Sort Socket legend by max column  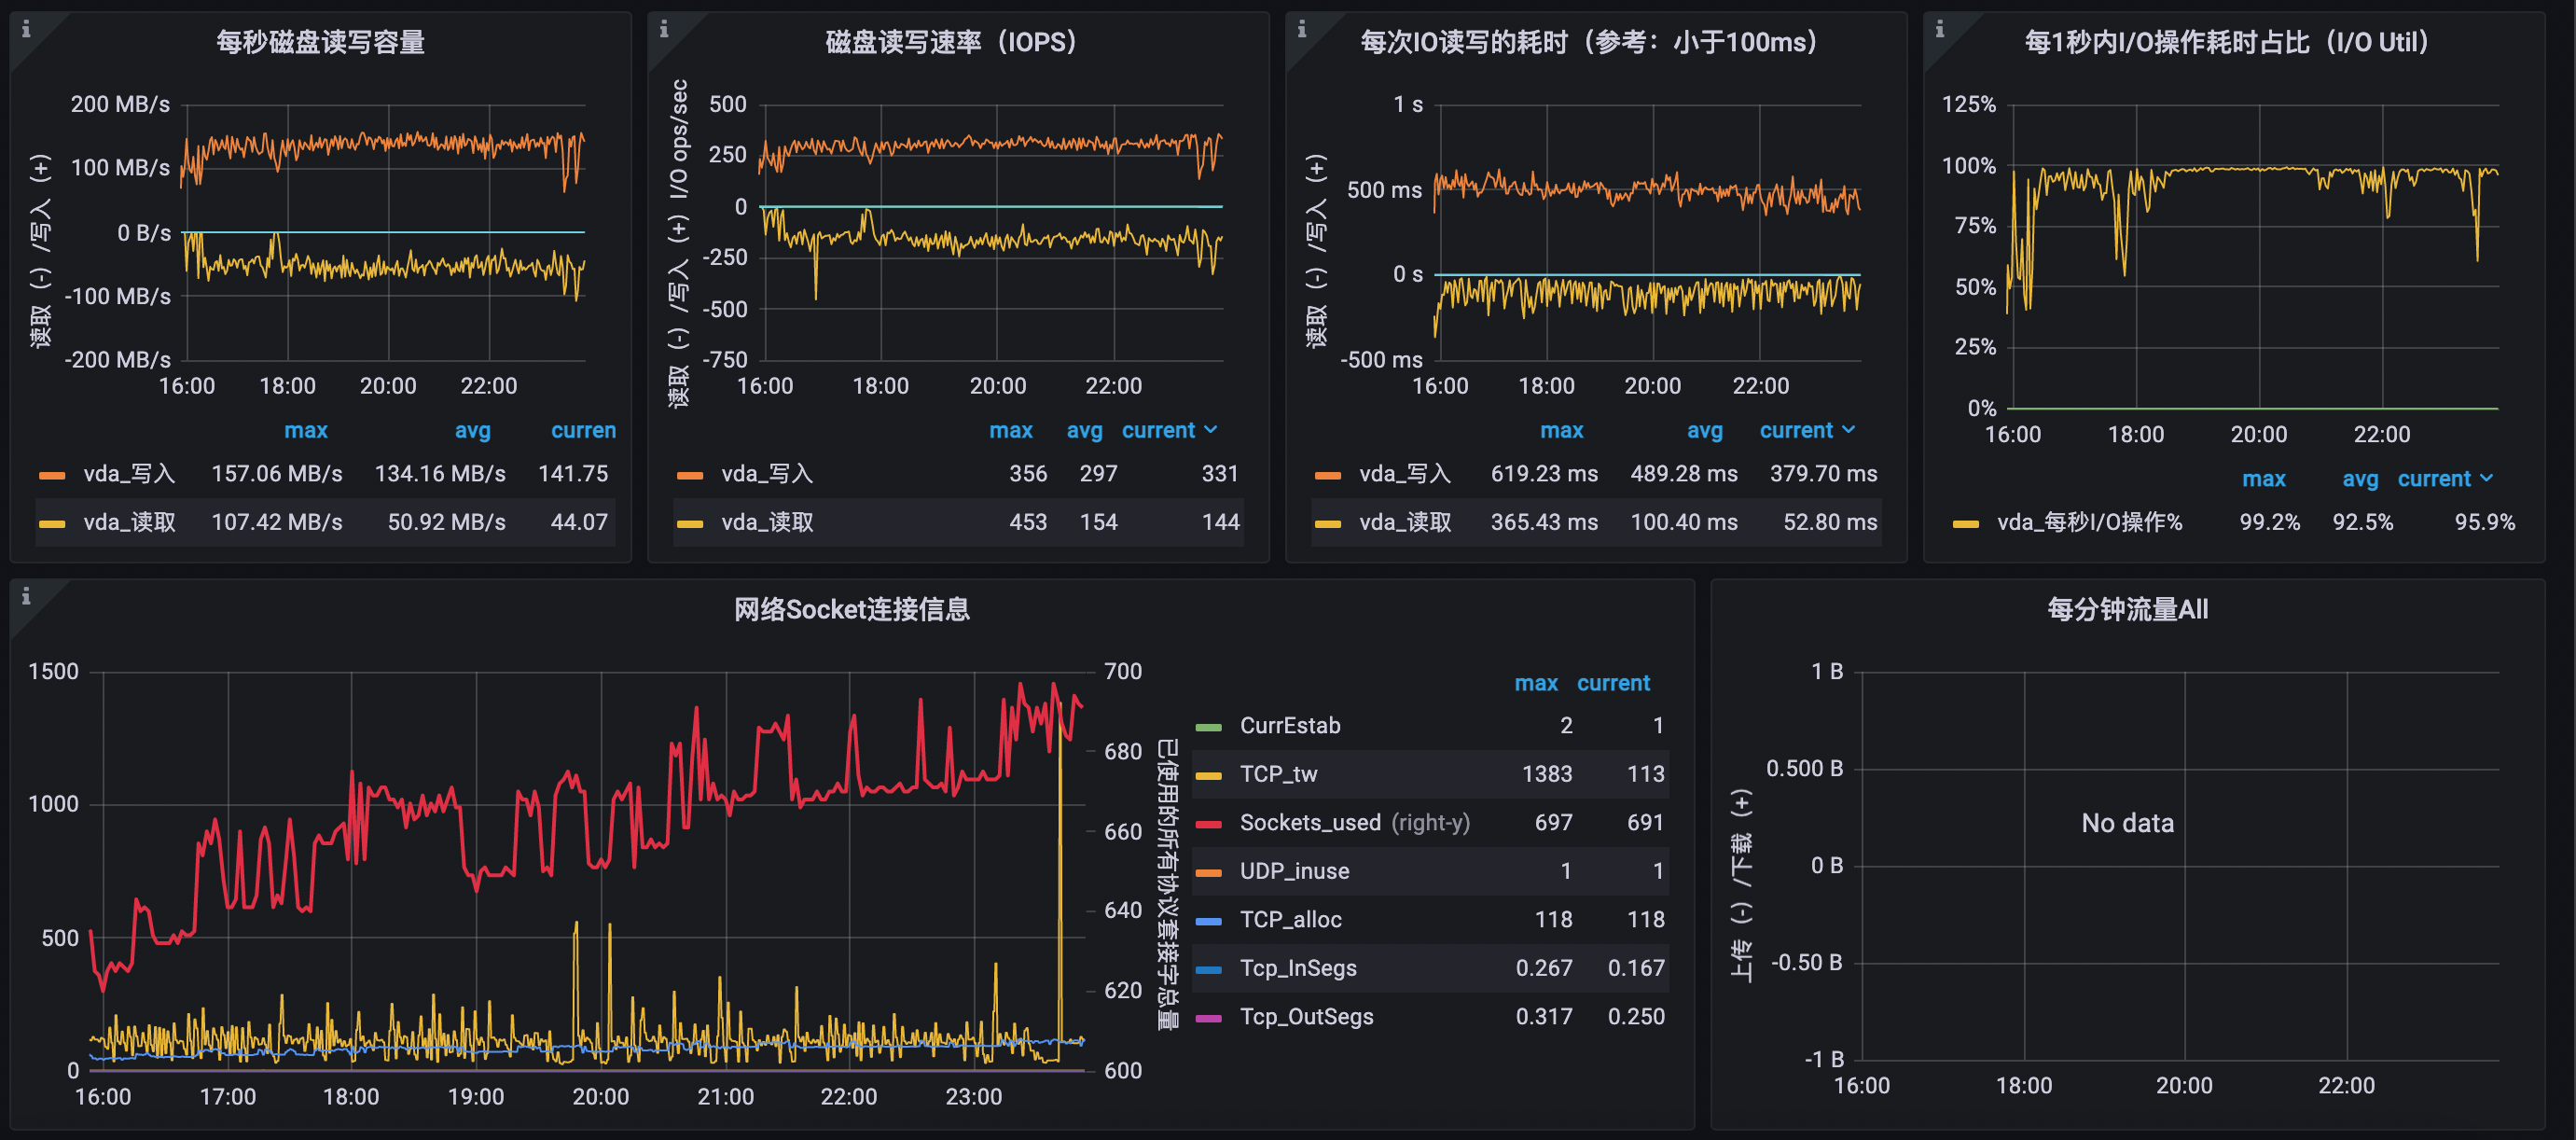point(1535,684)
